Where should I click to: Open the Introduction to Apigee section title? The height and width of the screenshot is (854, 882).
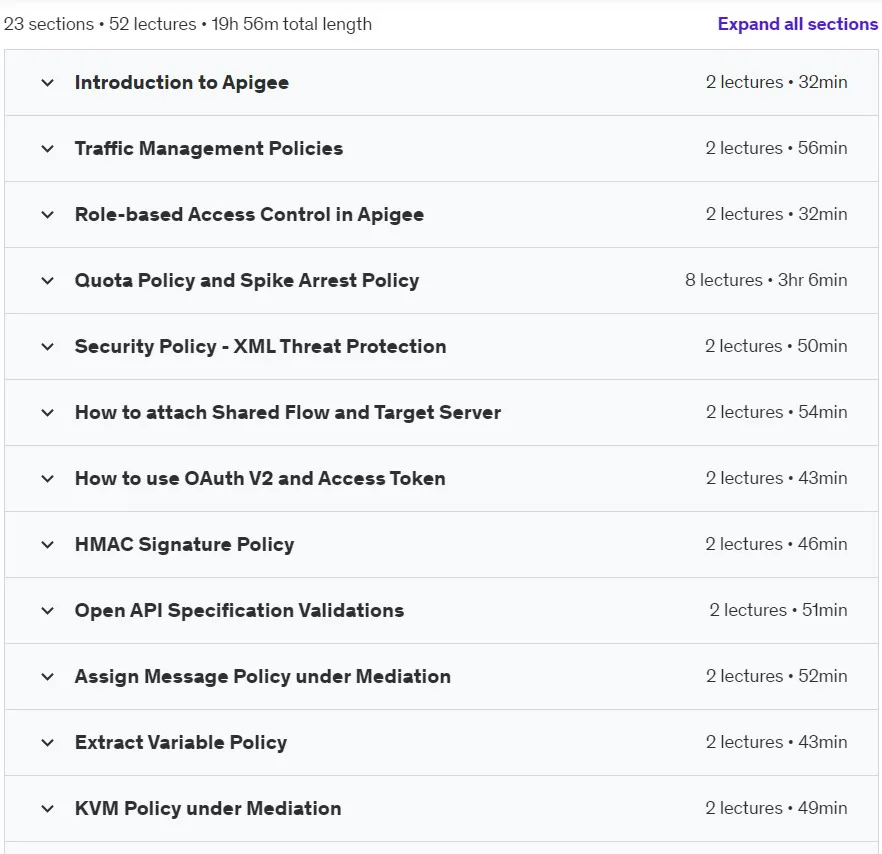click(182, 83)
